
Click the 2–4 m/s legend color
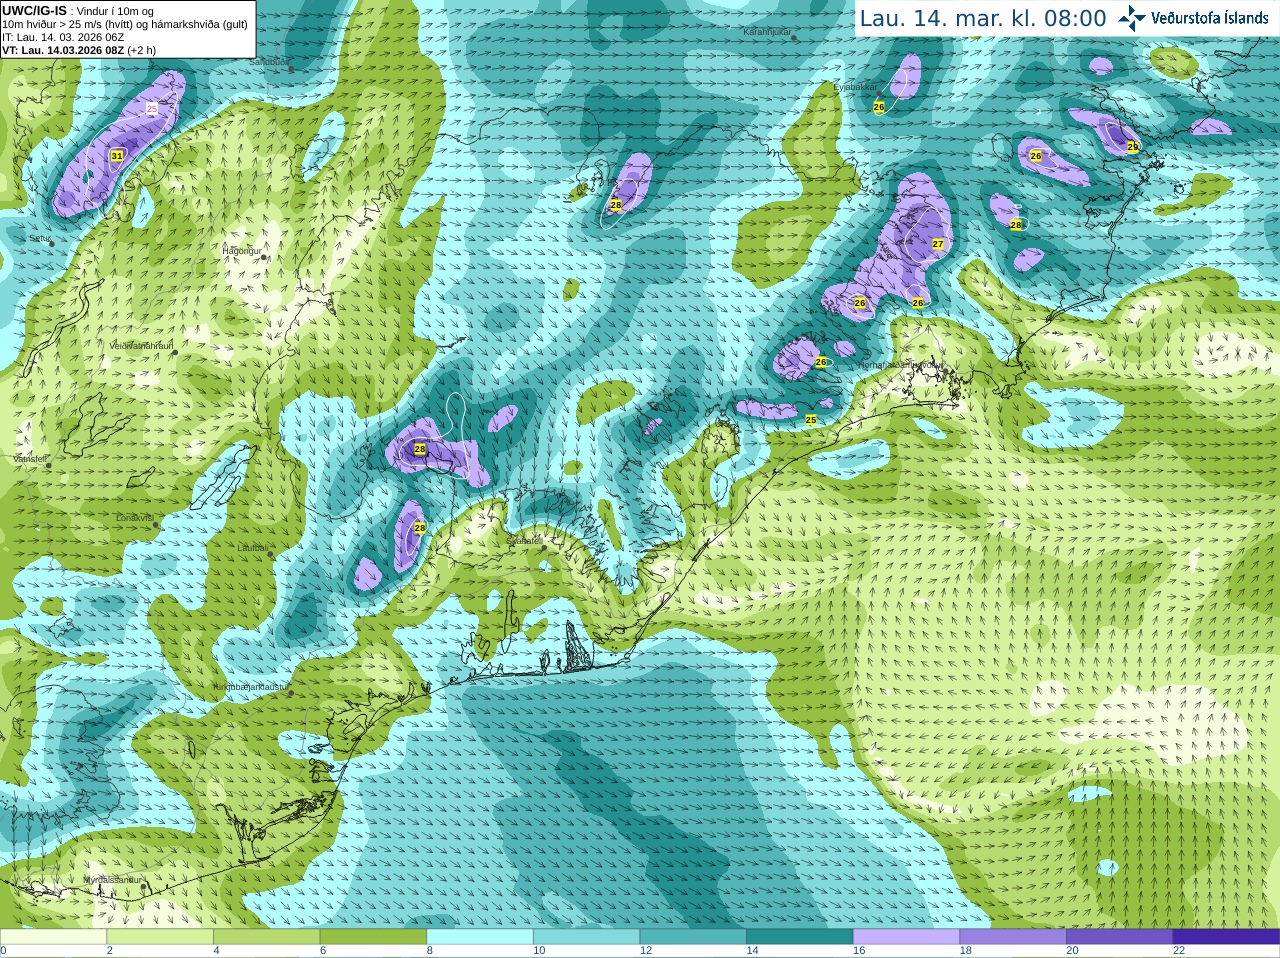(160, 937)
